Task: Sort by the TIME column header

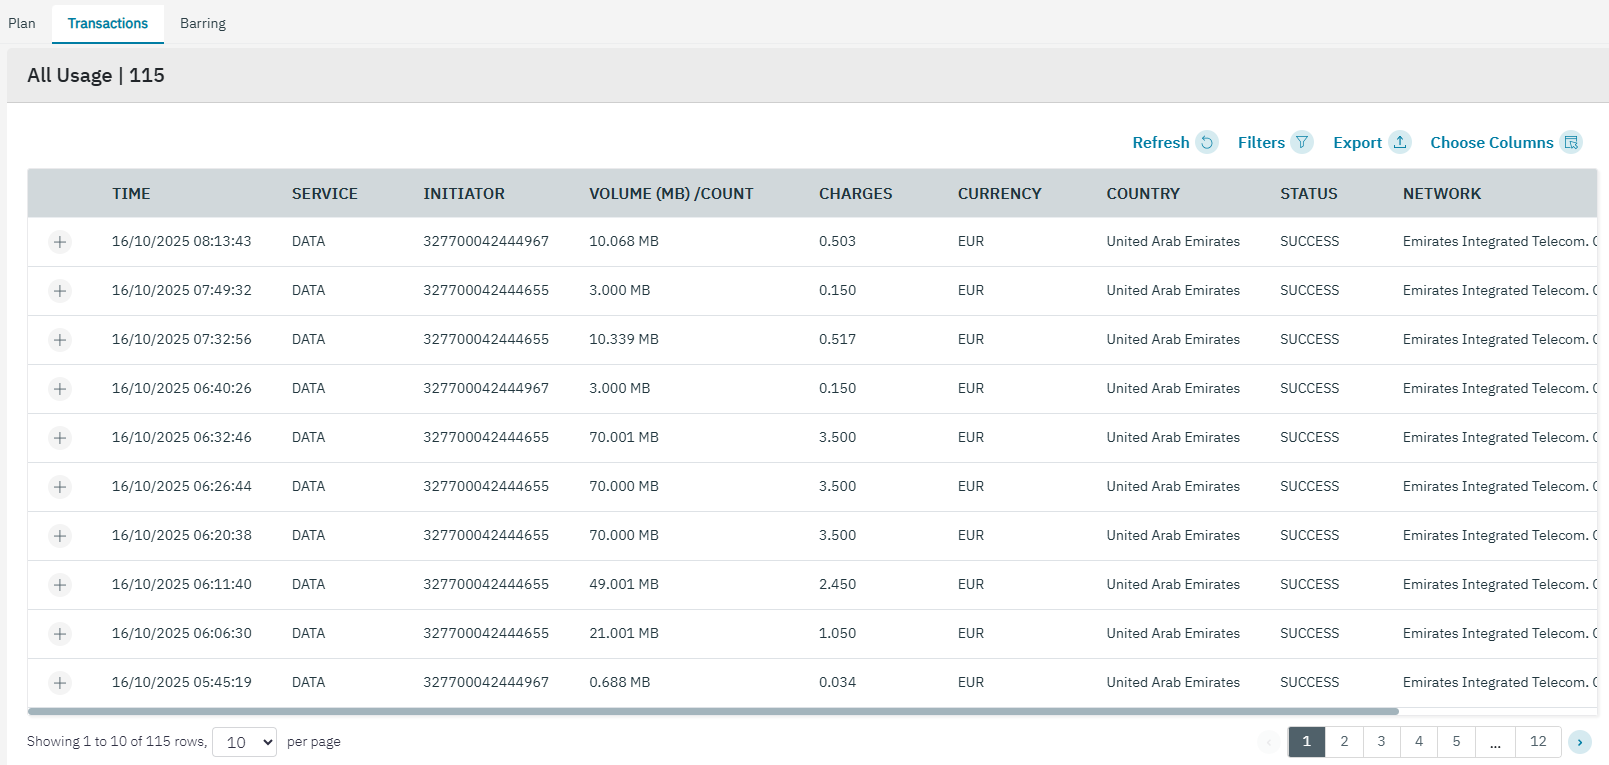Action: click(x=131, y=194)
